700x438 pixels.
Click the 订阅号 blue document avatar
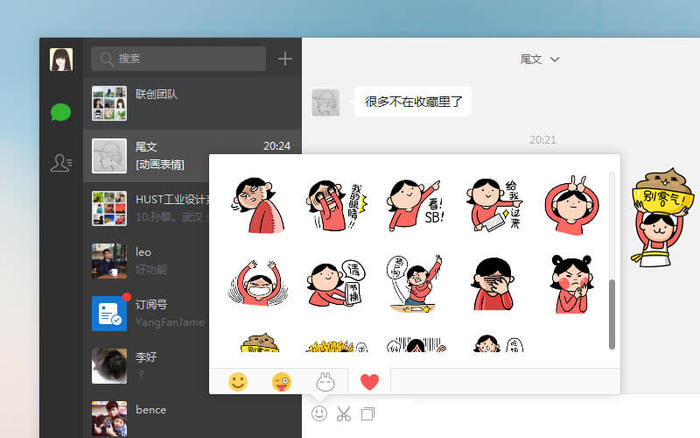pos(109,313)
